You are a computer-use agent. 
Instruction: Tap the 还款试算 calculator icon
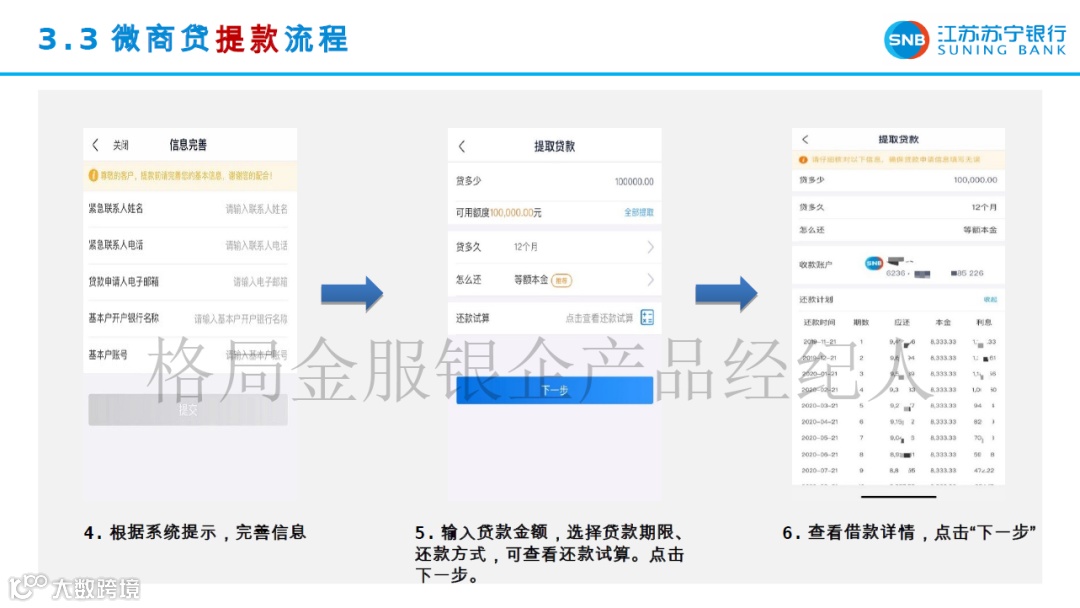[647, 317]
